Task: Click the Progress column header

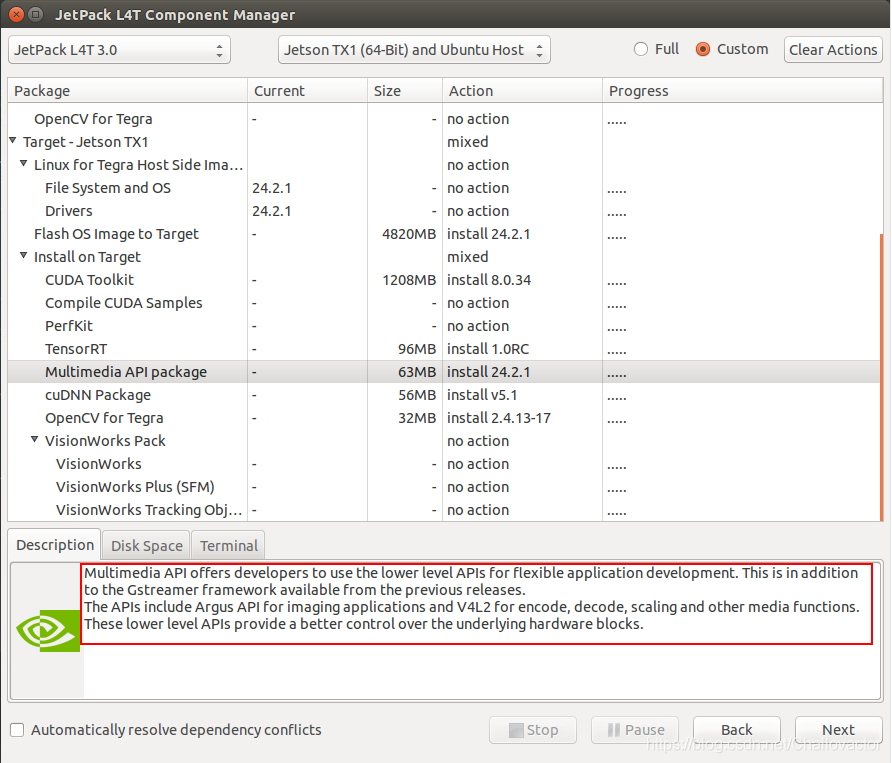Action: tap(742, 91)
